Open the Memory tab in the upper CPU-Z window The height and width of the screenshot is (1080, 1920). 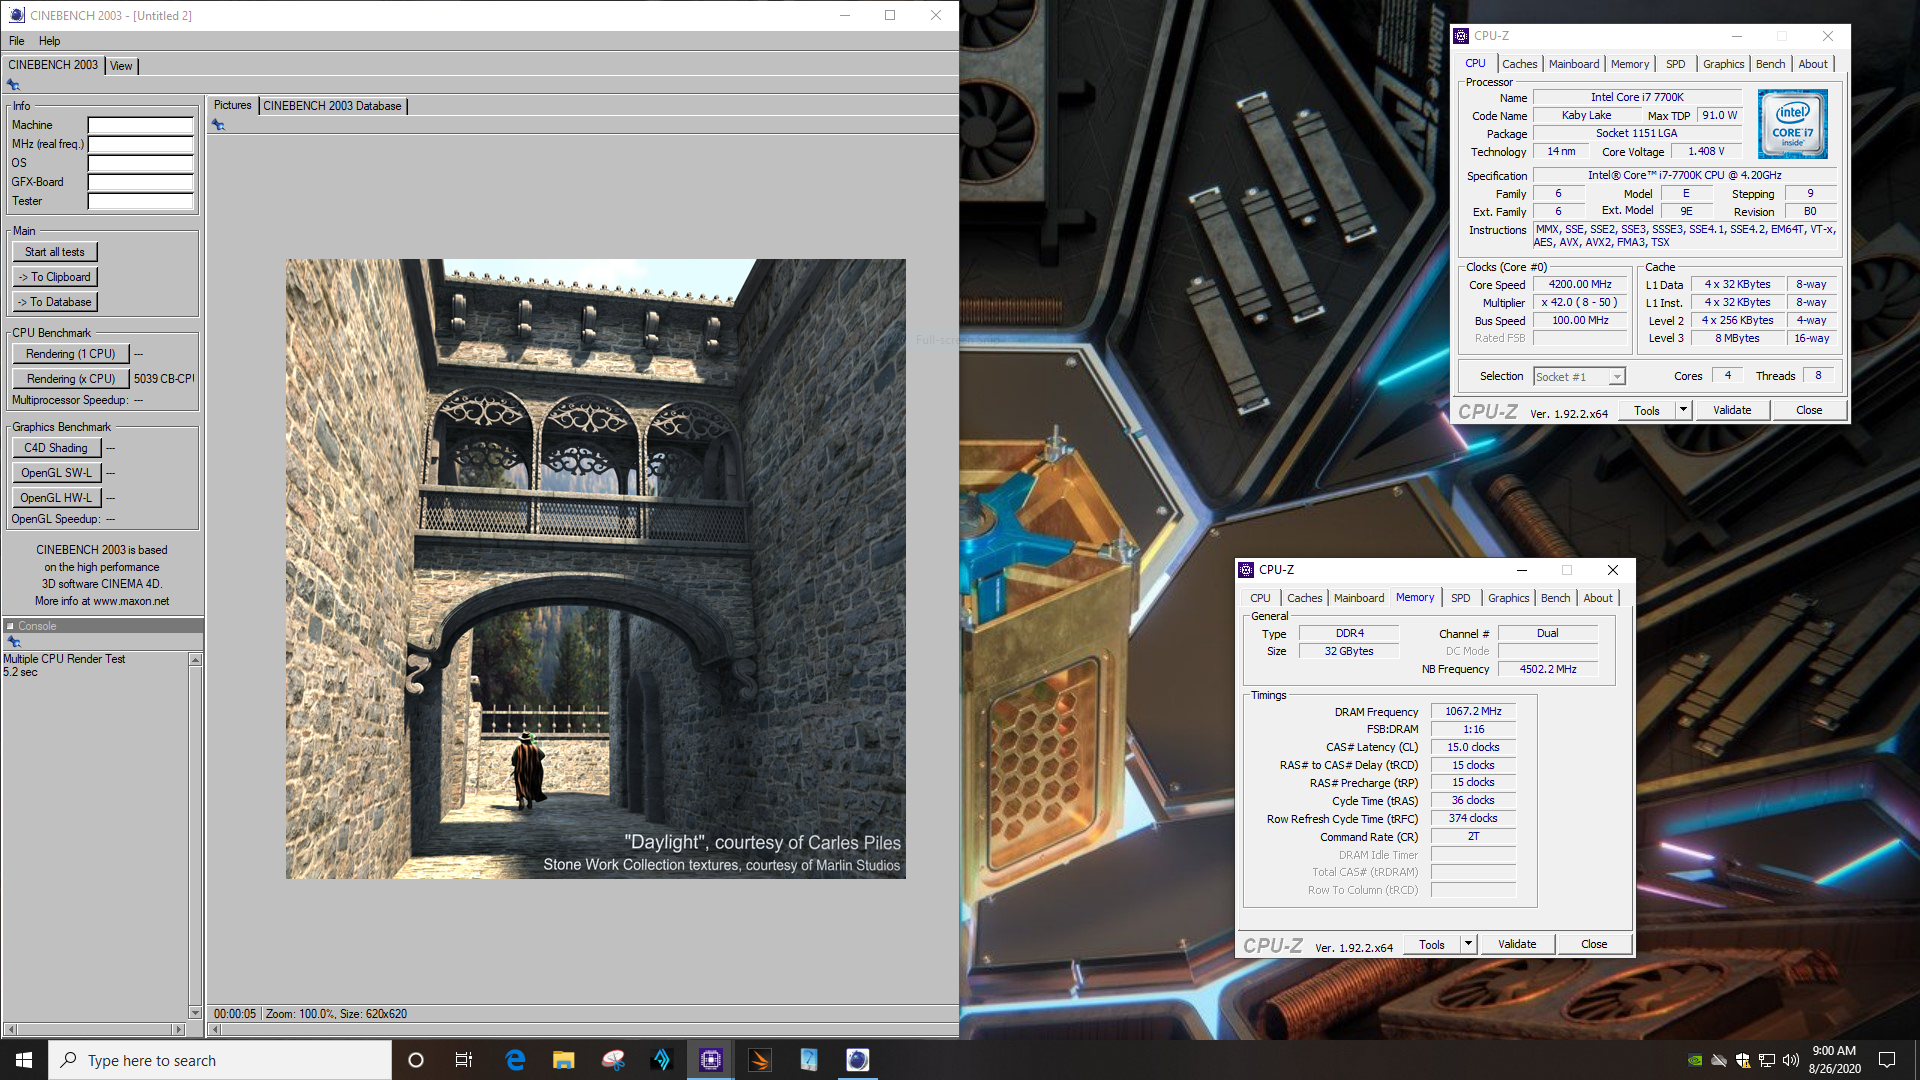pos(1630,64)
